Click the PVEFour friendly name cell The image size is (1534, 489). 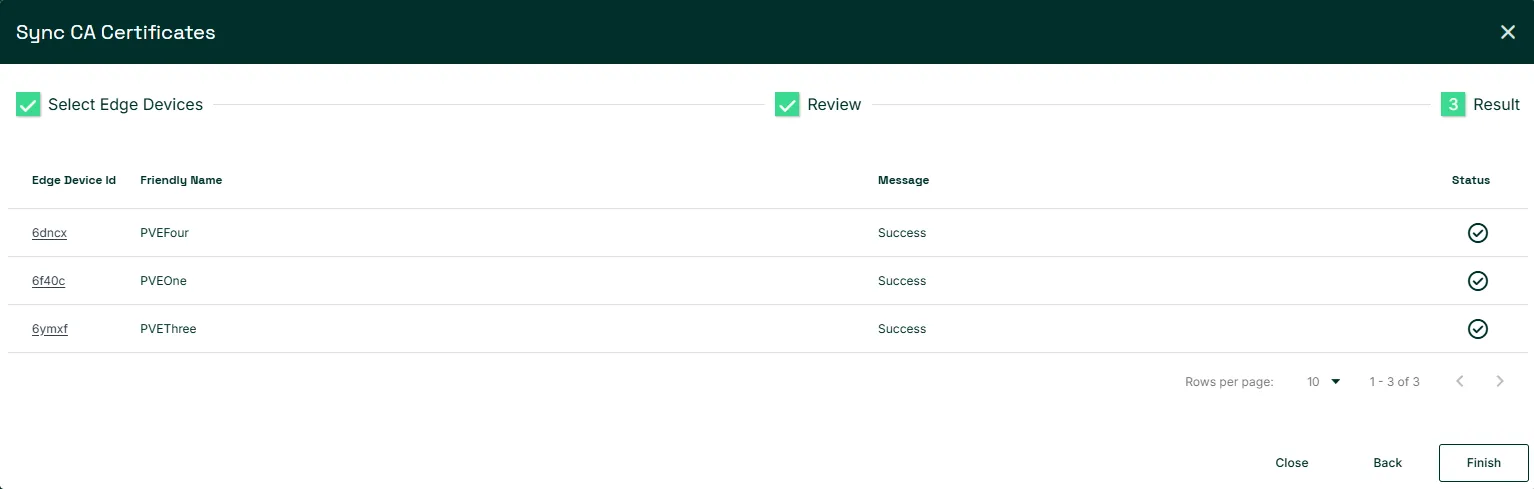[164, 233]
